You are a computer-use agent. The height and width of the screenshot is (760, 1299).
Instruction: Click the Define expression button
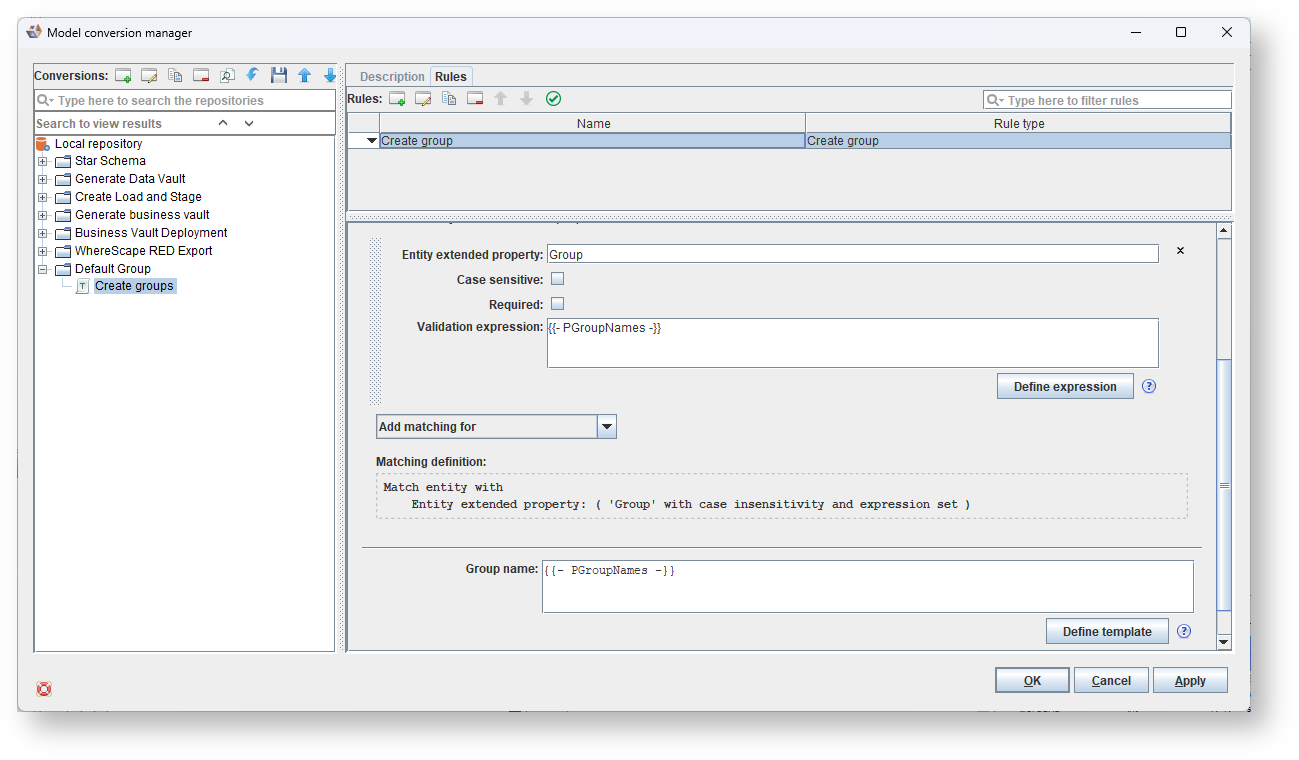1064,387
